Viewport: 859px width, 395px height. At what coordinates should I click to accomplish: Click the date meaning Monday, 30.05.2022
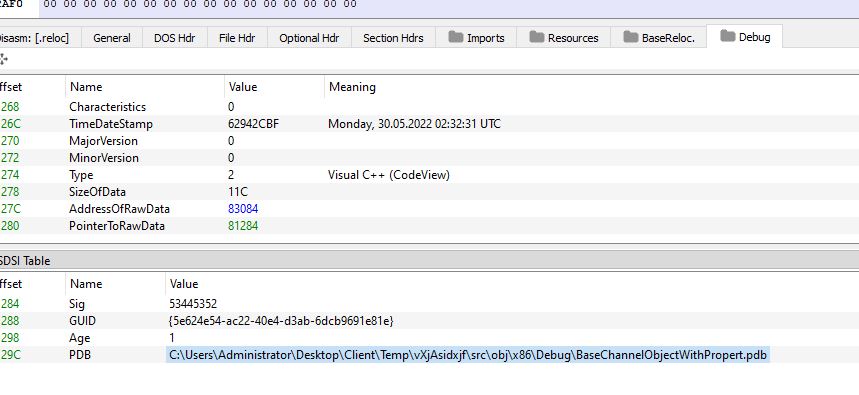point(414,124)
